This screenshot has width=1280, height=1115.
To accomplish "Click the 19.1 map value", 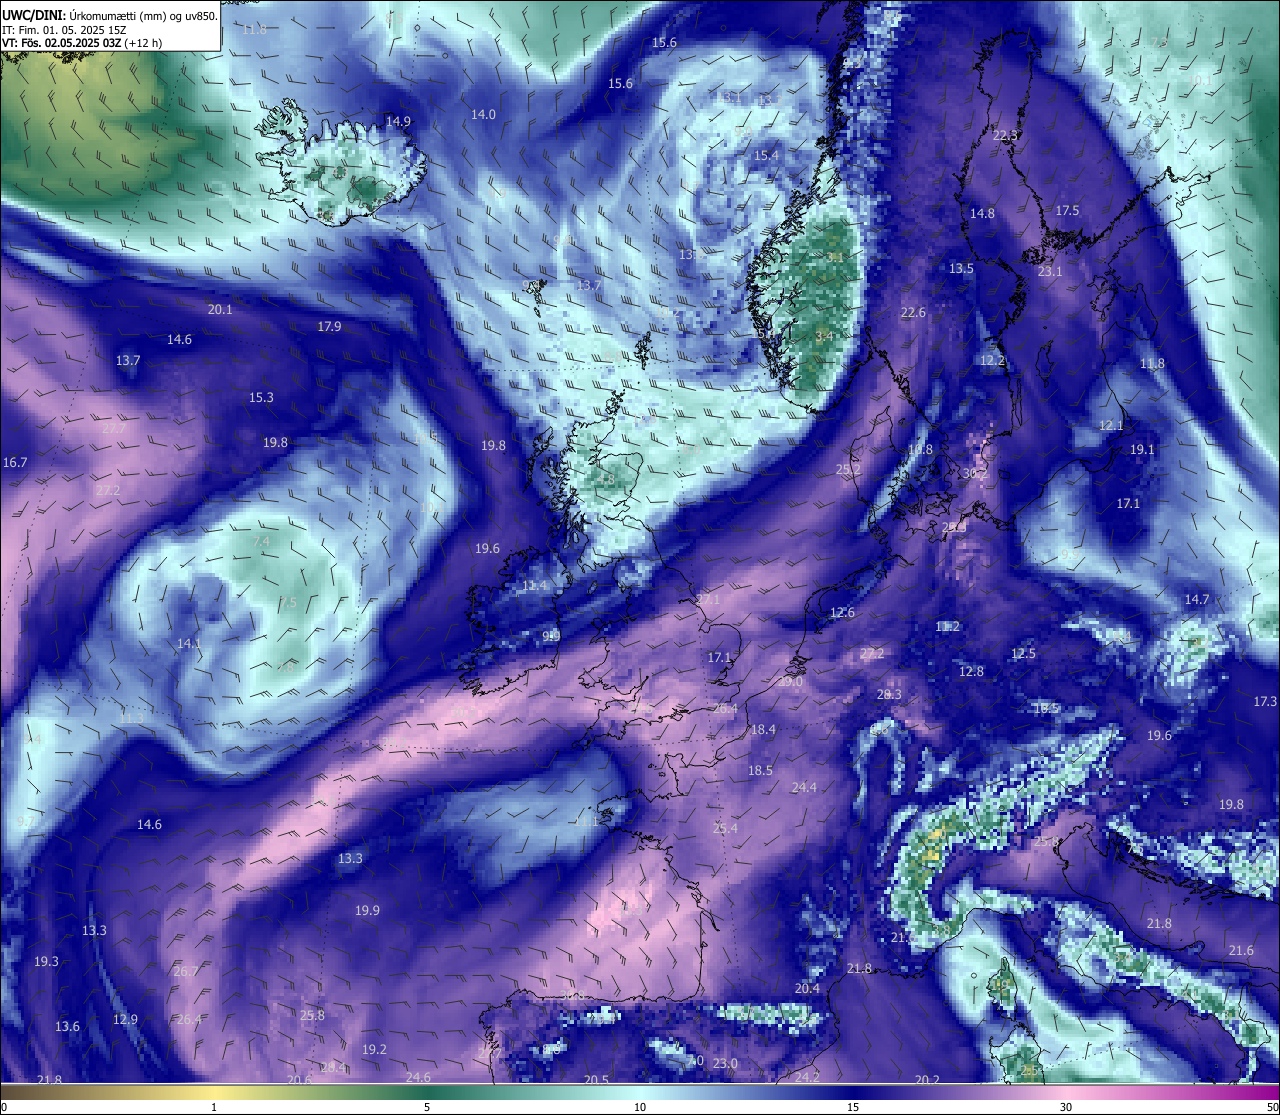I will (x=1142, y=450).
